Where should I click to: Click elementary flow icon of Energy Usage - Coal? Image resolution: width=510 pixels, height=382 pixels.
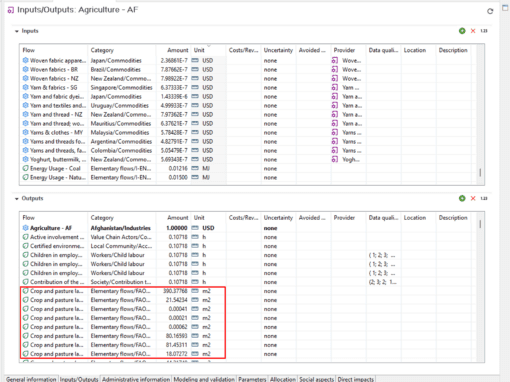click(x=25, y=168)
